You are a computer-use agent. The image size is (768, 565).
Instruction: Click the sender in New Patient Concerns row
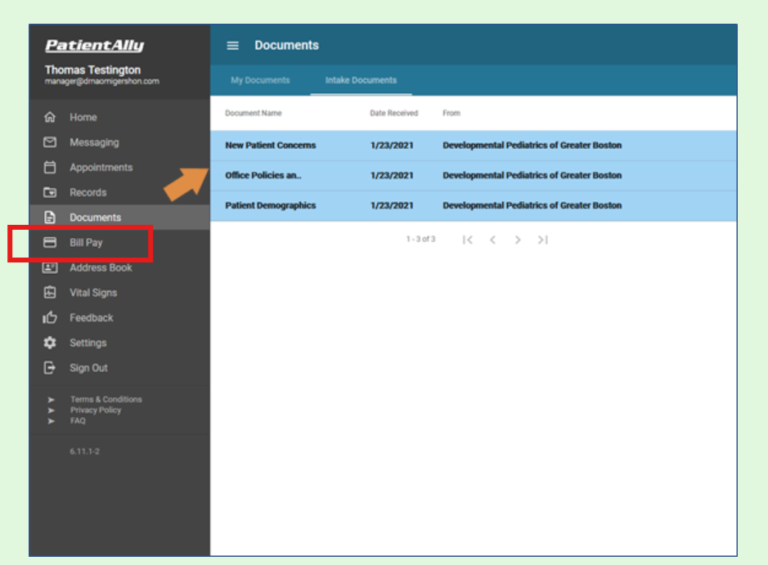(x=532, y=145)
